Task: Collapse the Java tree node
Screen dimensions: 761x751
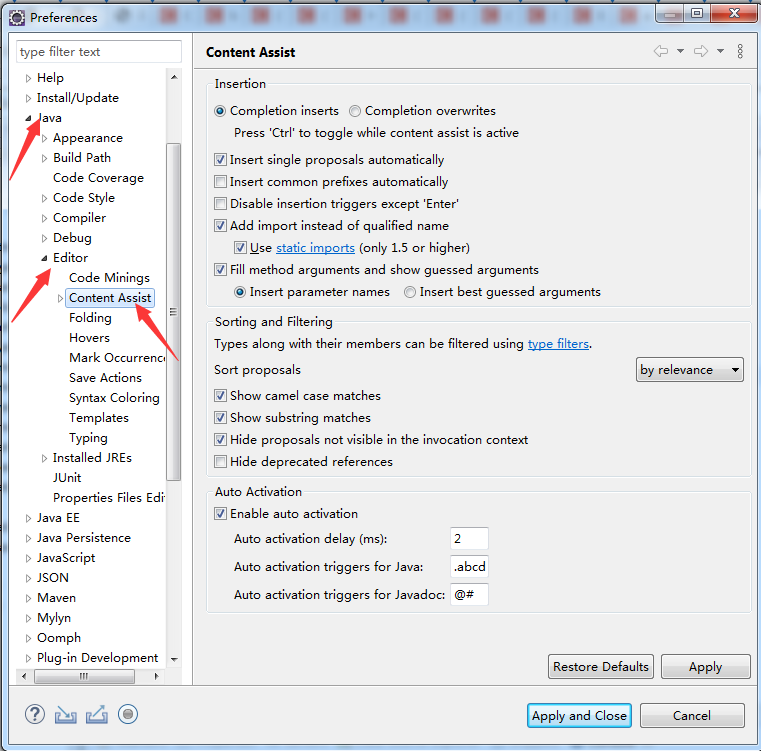Action: coord(28,118)
